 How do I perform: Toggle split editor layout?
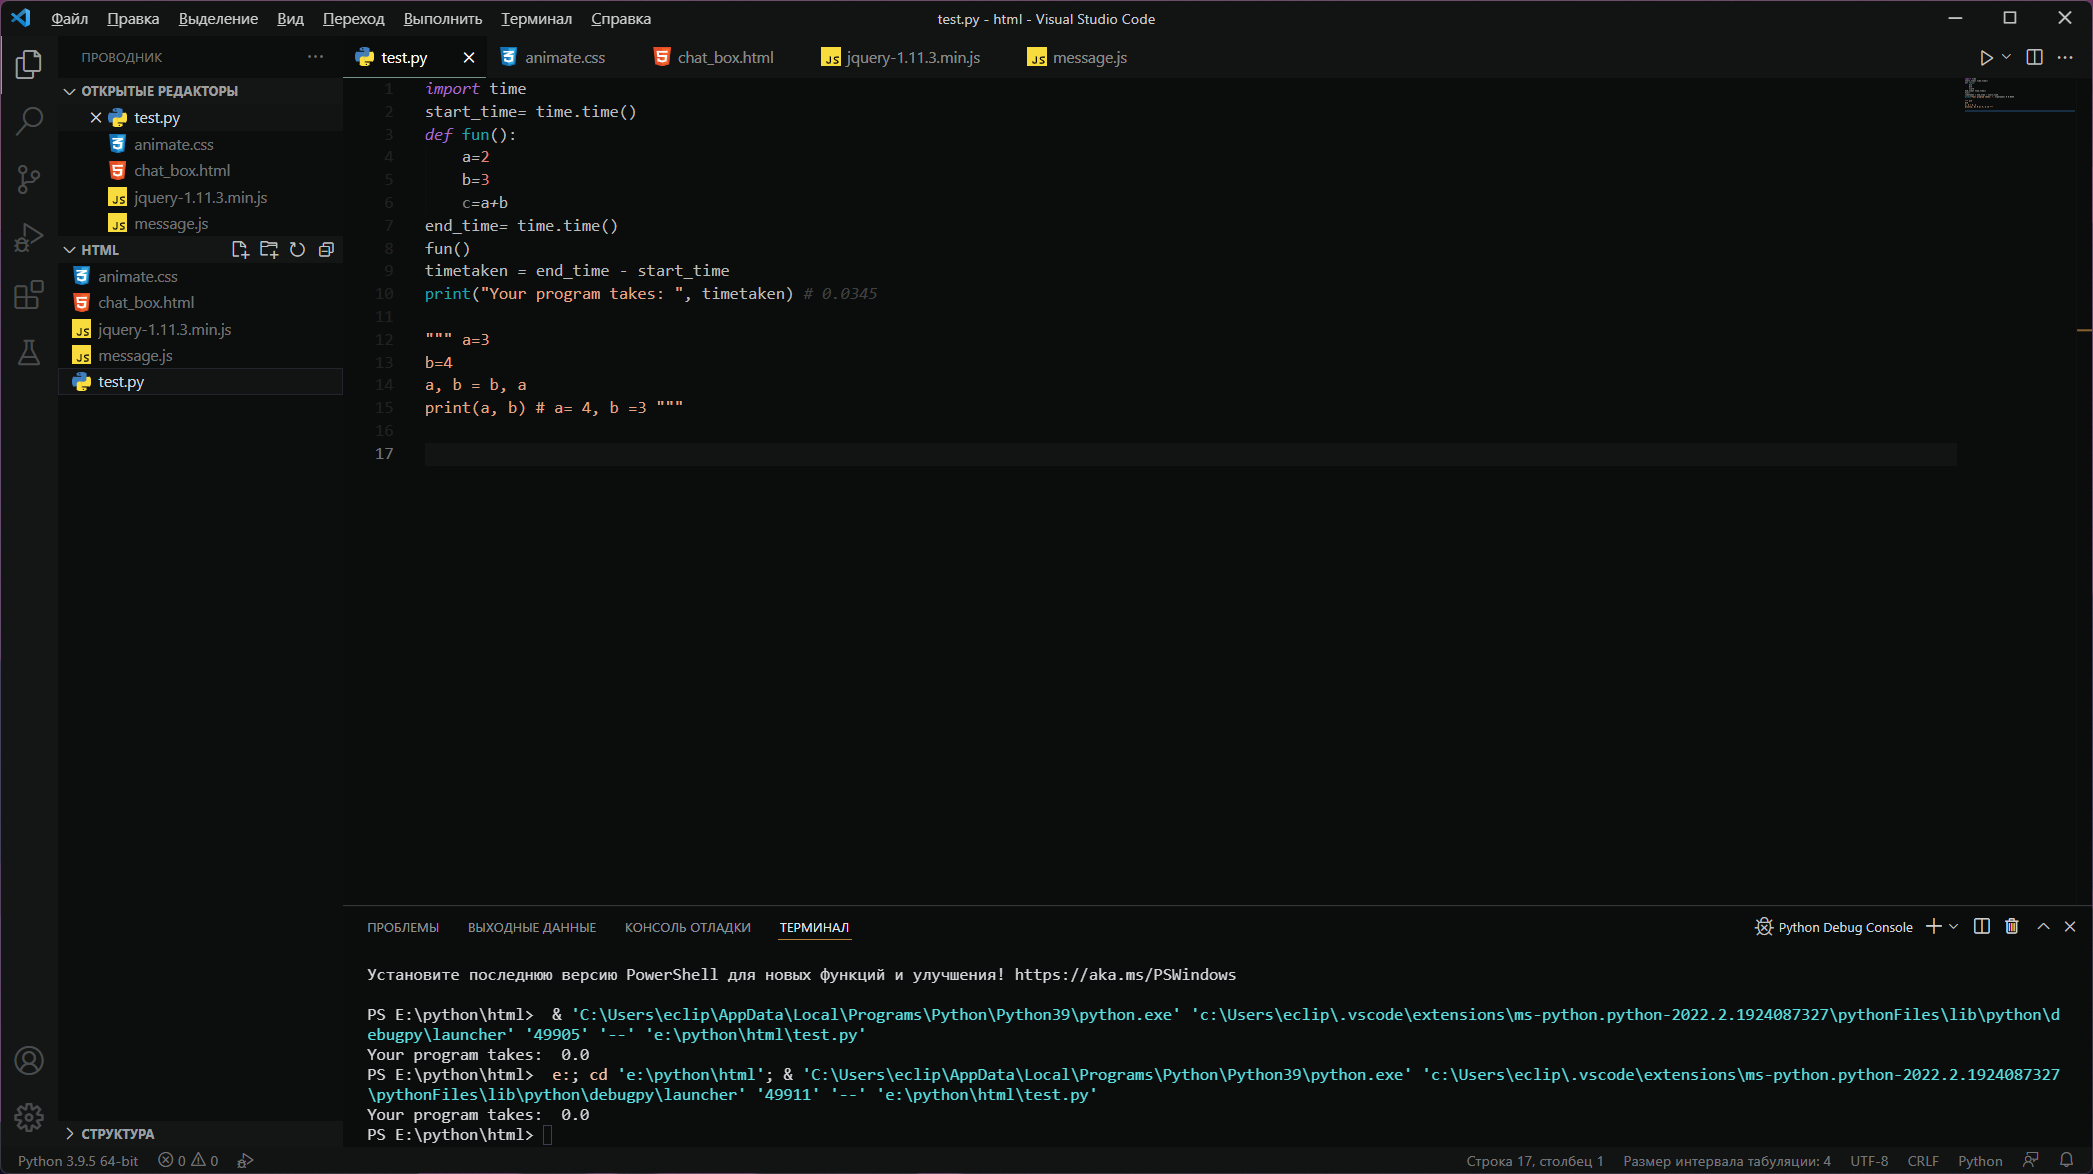pos(2034,58)
